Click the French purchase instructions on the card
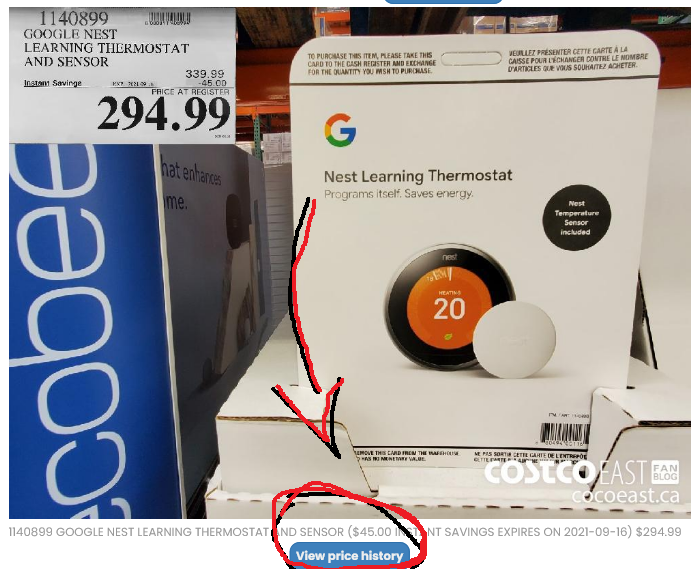The width and height of the screenshot is (694, 569). click(x=578, y=59)
